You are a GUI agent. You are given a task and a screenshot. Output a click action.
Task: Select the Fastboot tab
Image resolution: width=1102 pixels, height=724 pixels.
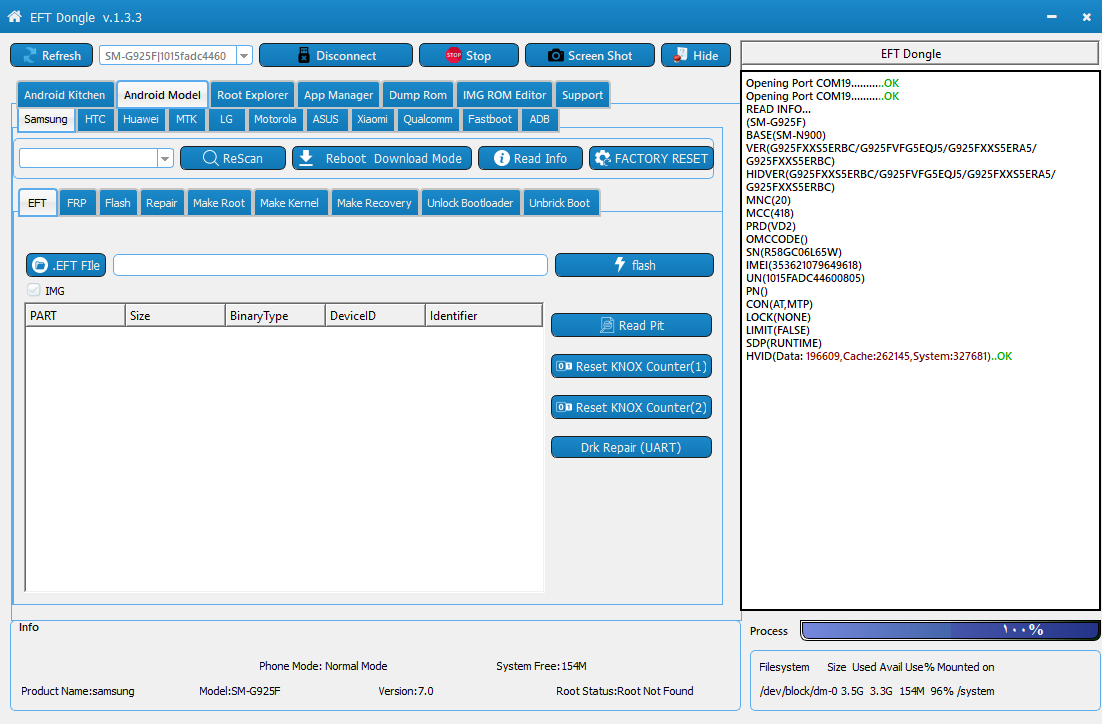[x=490, y=119]
